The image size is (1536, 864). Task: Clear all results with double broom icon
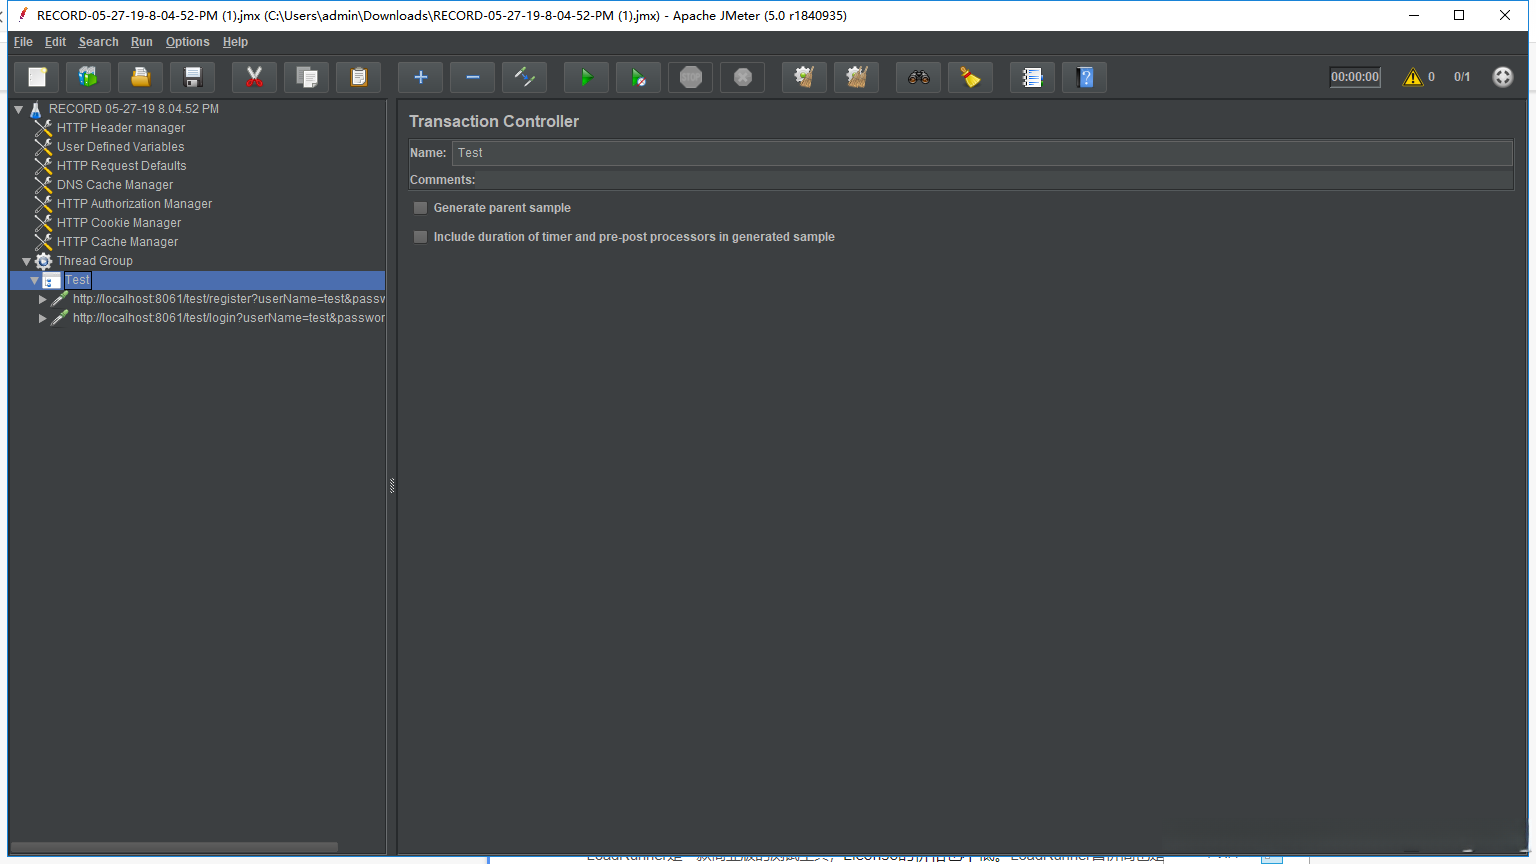click(857, 77)
